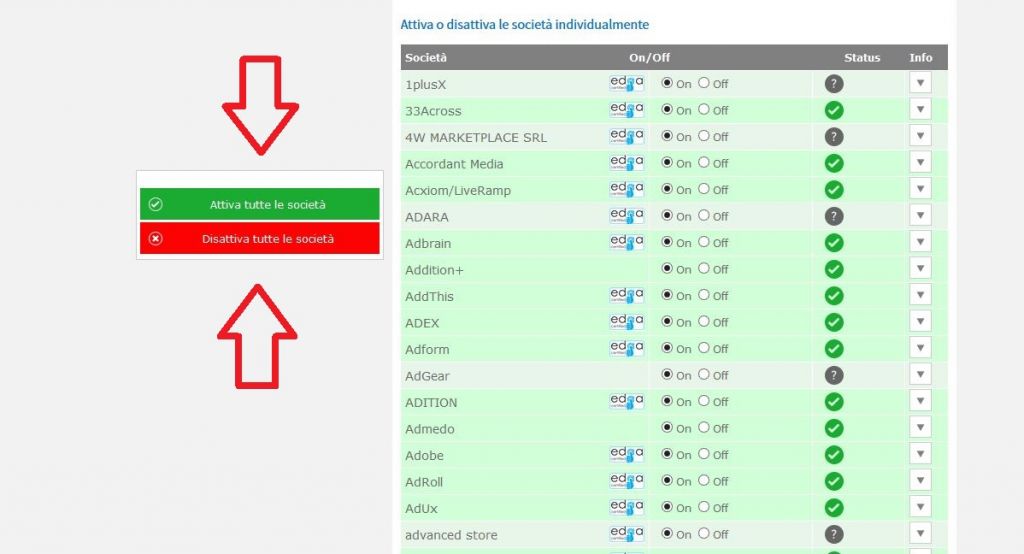Image resolution: width=1024 pixels, height=554 pixels.
Task: Click the Status column header
Action: (861, 58)
